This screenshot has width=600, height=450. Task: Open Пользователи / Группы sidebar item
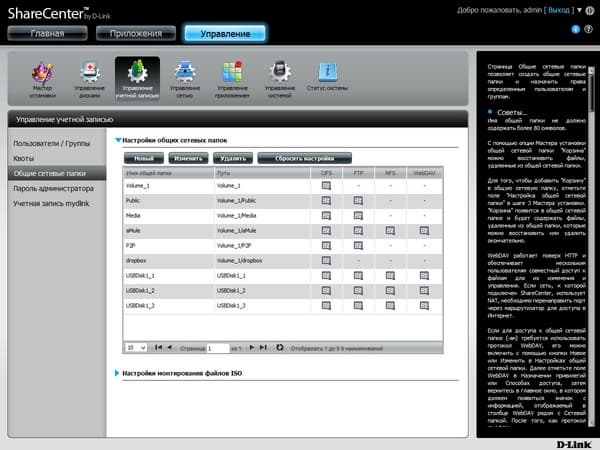pyautogui.click(x=52, y=143)
